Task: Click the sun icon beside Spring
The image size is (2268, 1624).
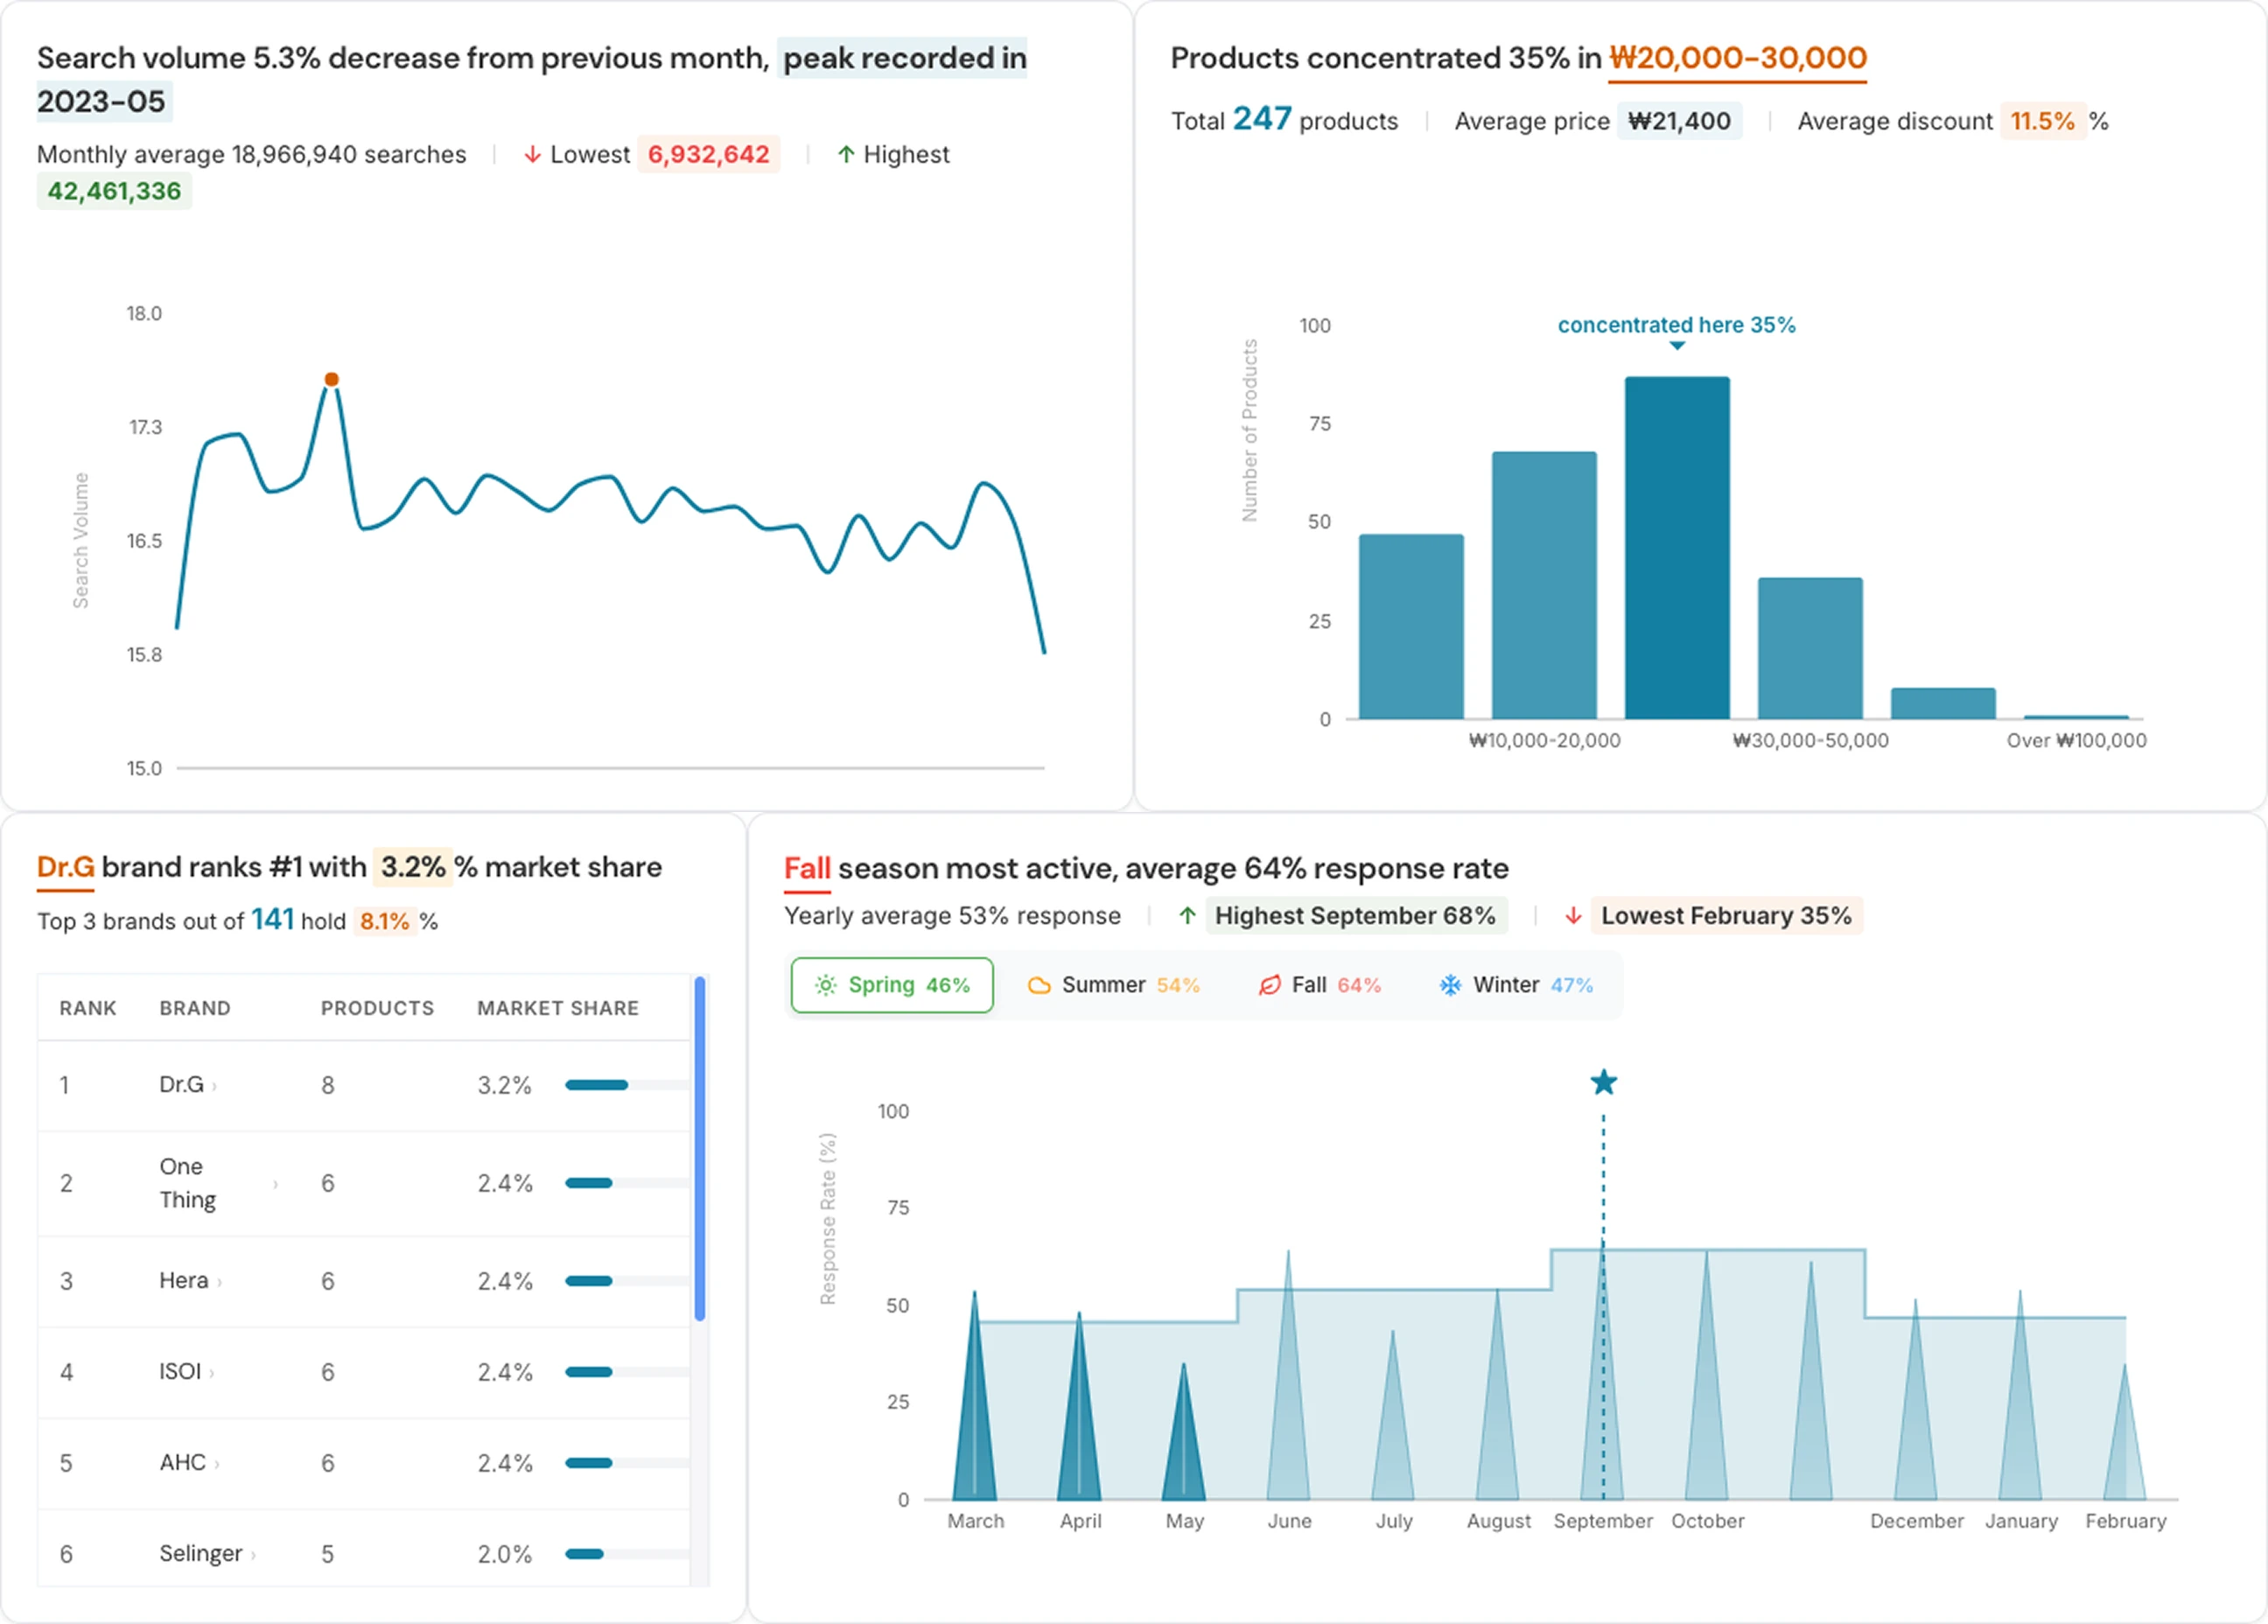Action: (x=824, y=985)
